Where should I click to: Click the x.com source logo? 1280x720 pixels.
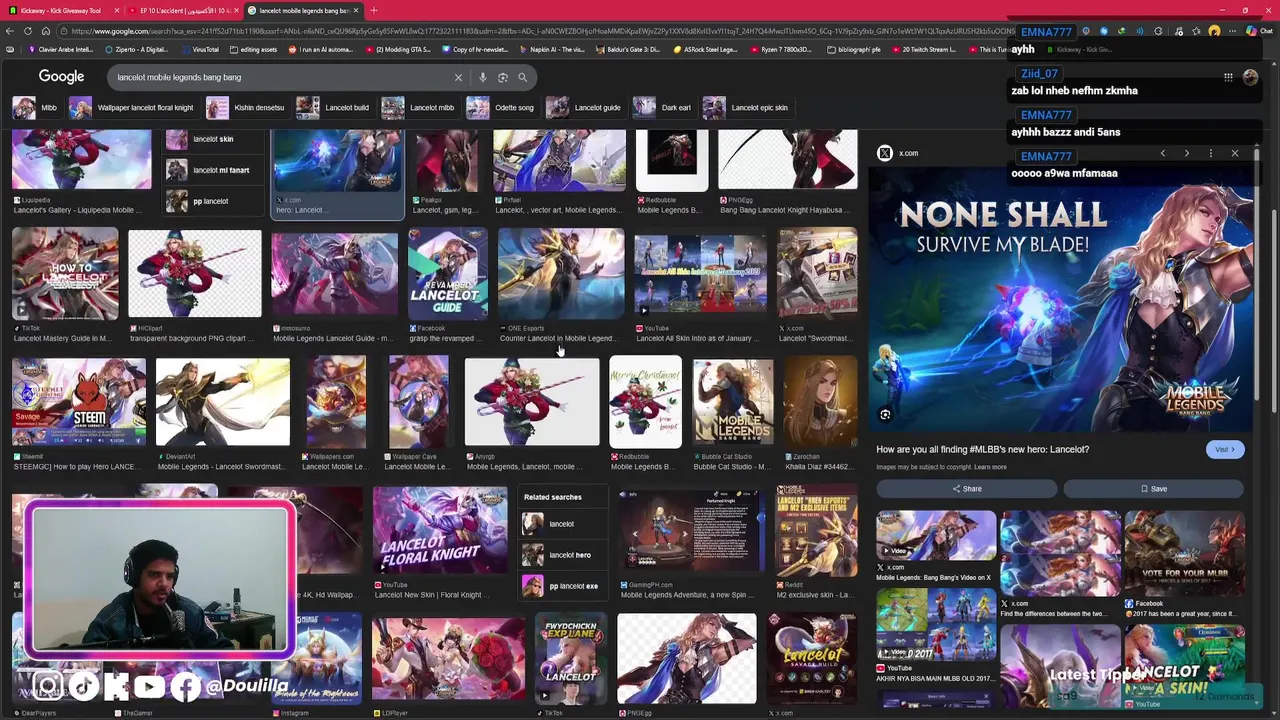(x=885, y=153)
